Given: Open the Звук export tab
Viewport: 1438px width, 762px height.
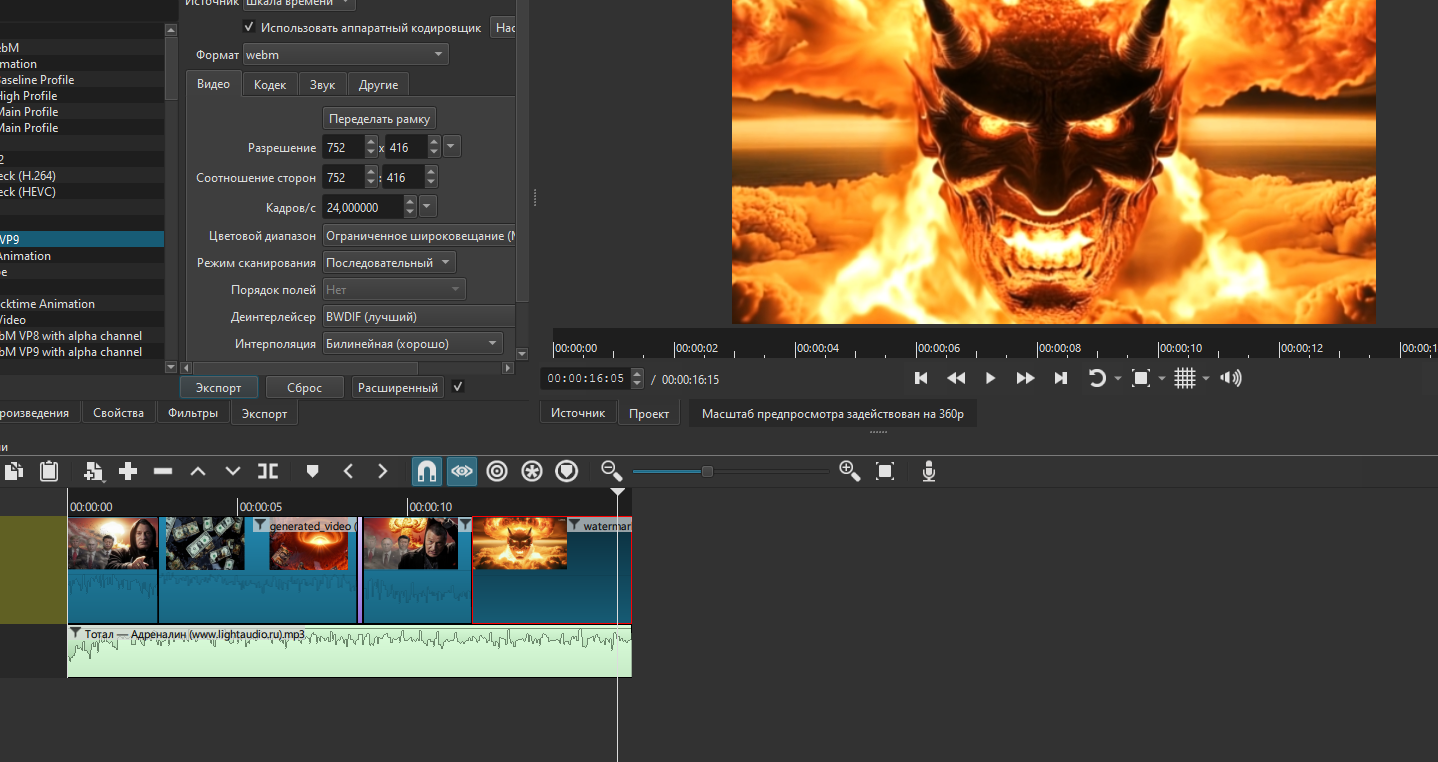Looking at the screenshot, I should tap(323, 85).
